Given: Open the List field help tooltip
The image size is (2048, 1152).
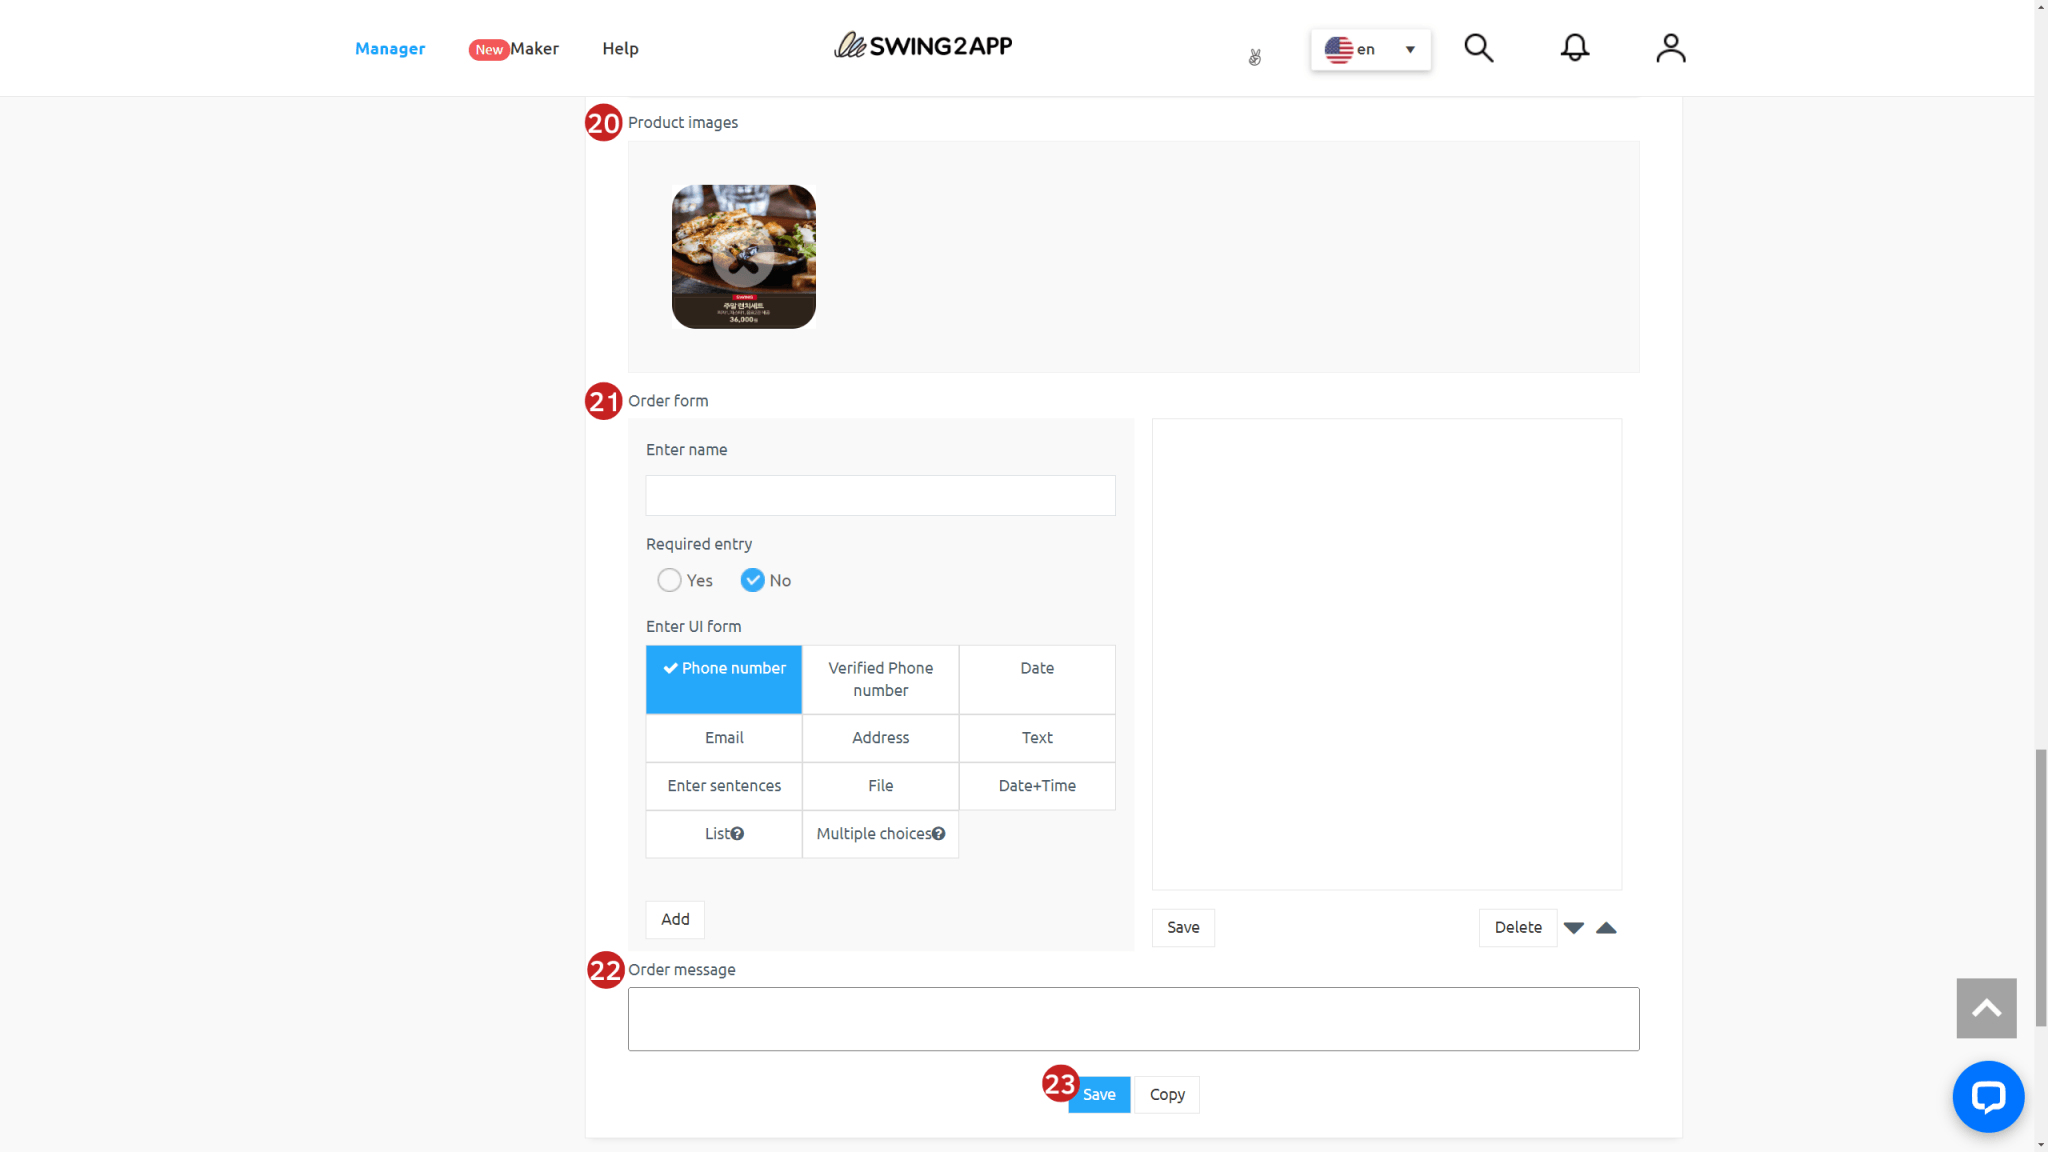Looking at the screenshot, I should click(x=738, y=832).
